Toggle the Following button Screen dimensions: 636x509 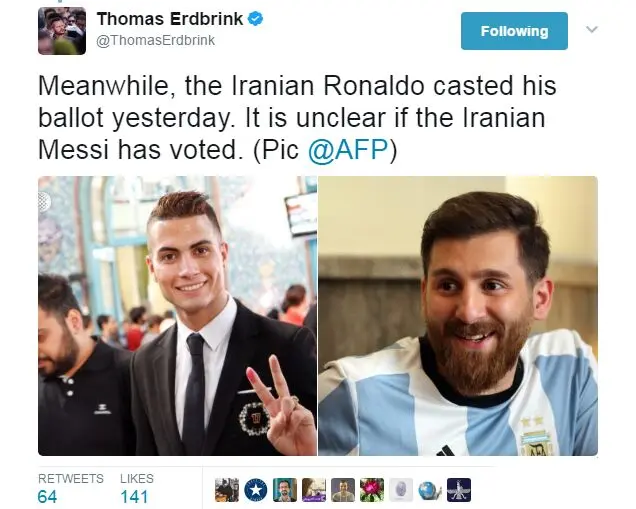click(514, 31)
